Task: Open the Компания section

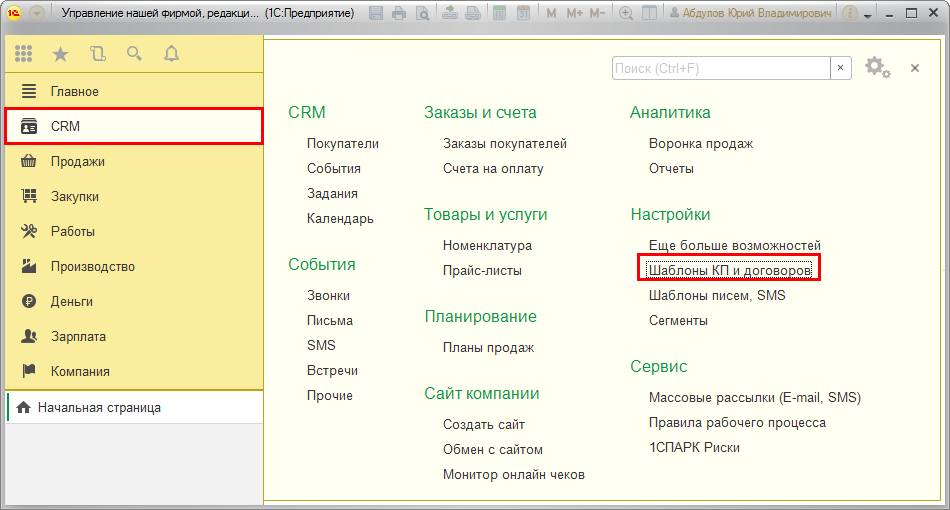Action: (x=134, y=371)
